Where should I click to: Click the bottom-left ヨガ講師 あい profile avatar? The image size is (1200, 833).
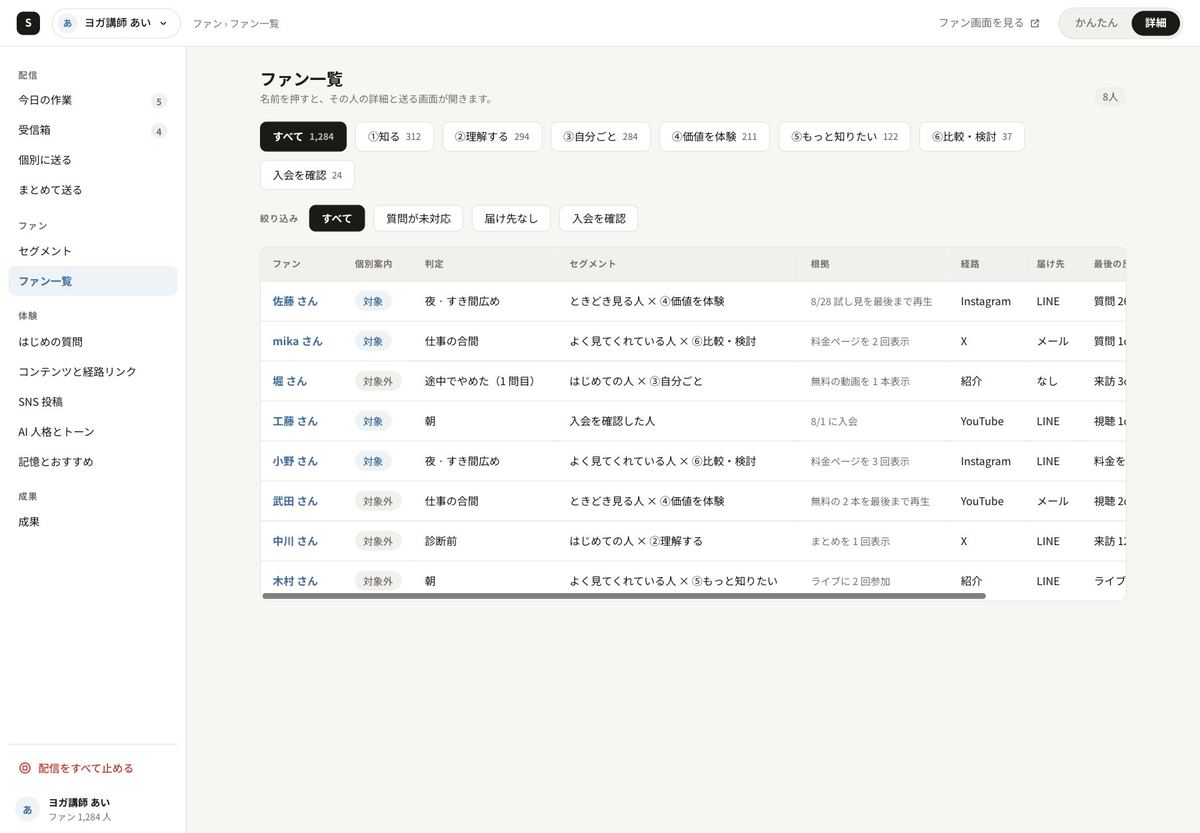(27, 809)
